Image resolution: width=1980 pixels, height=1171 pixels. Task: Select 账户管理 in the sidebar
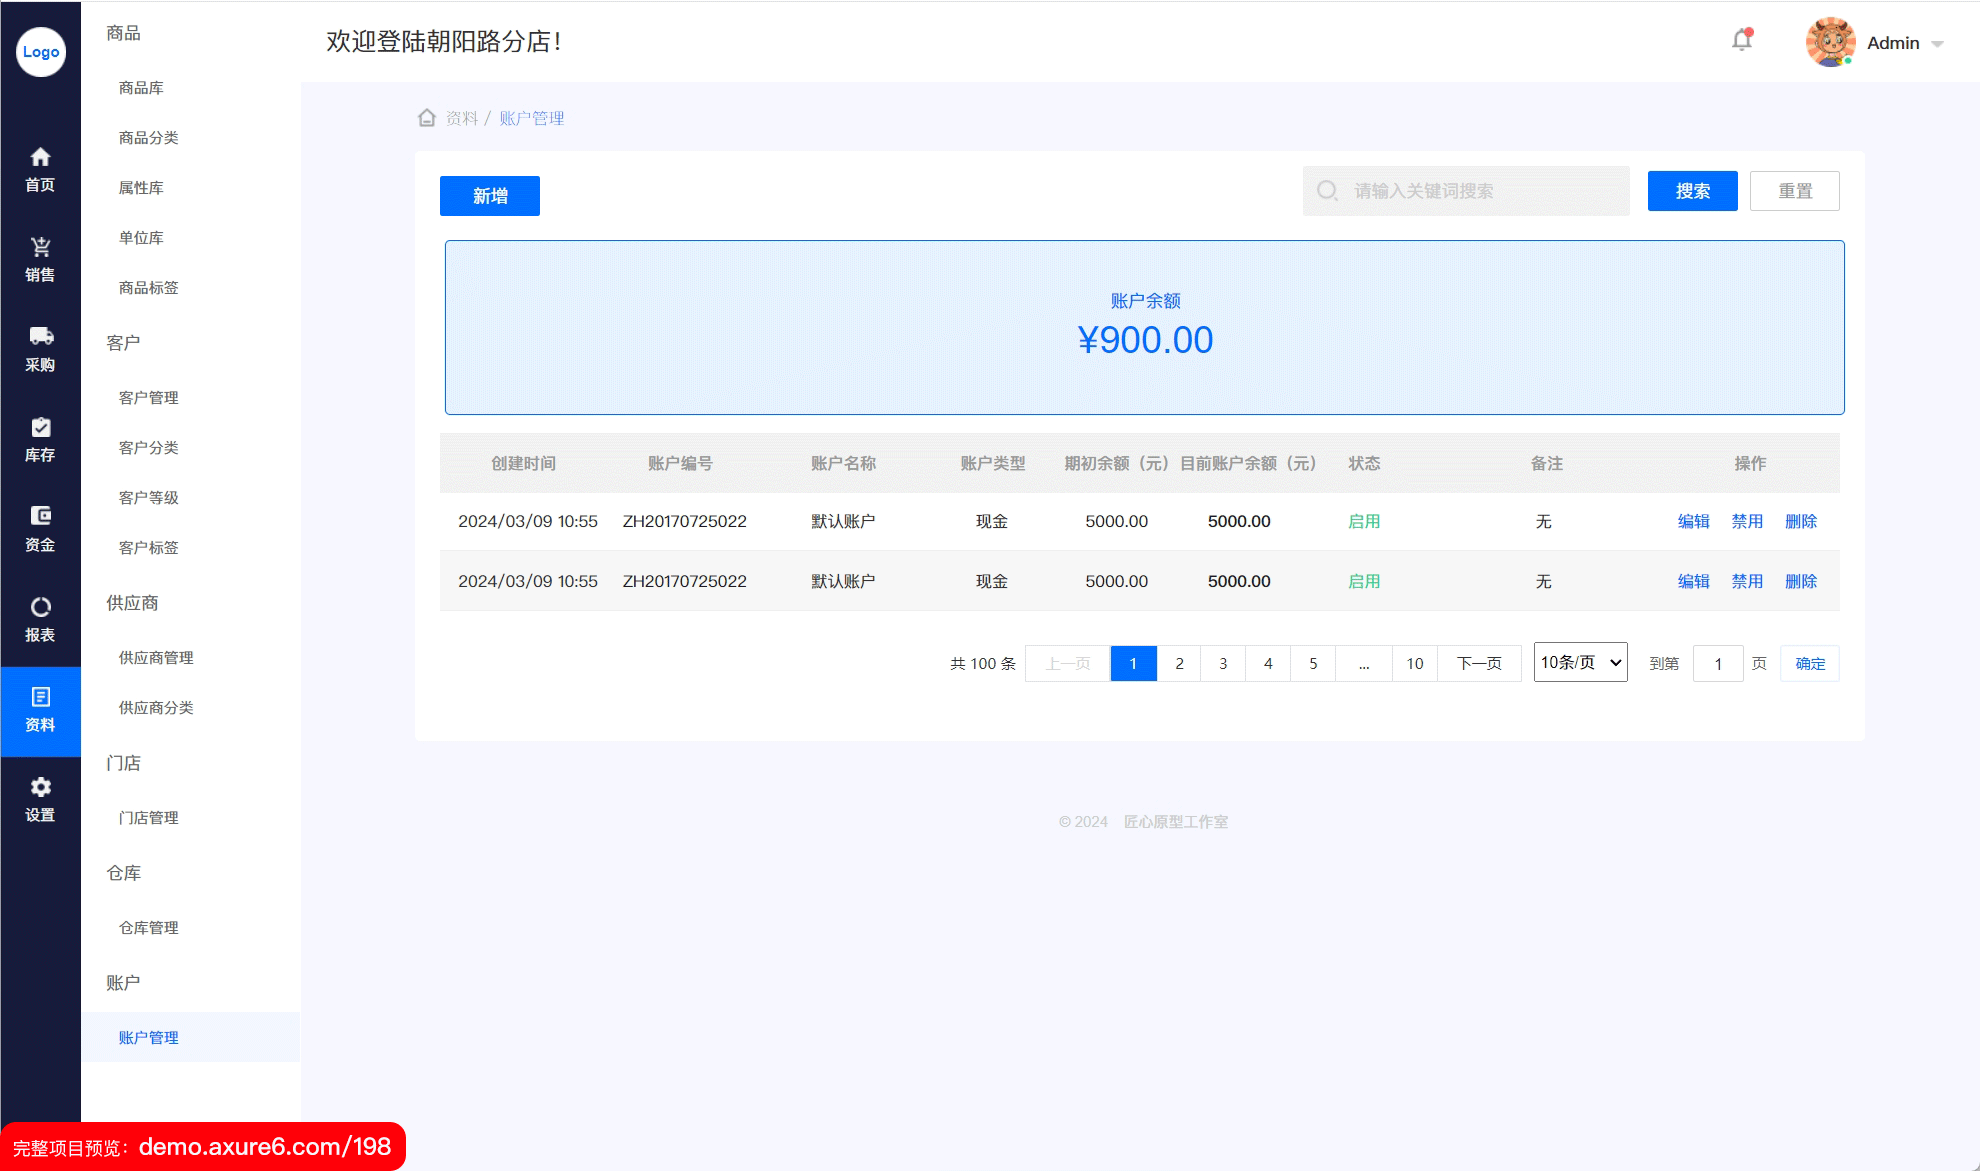(x=190, y=1037)
